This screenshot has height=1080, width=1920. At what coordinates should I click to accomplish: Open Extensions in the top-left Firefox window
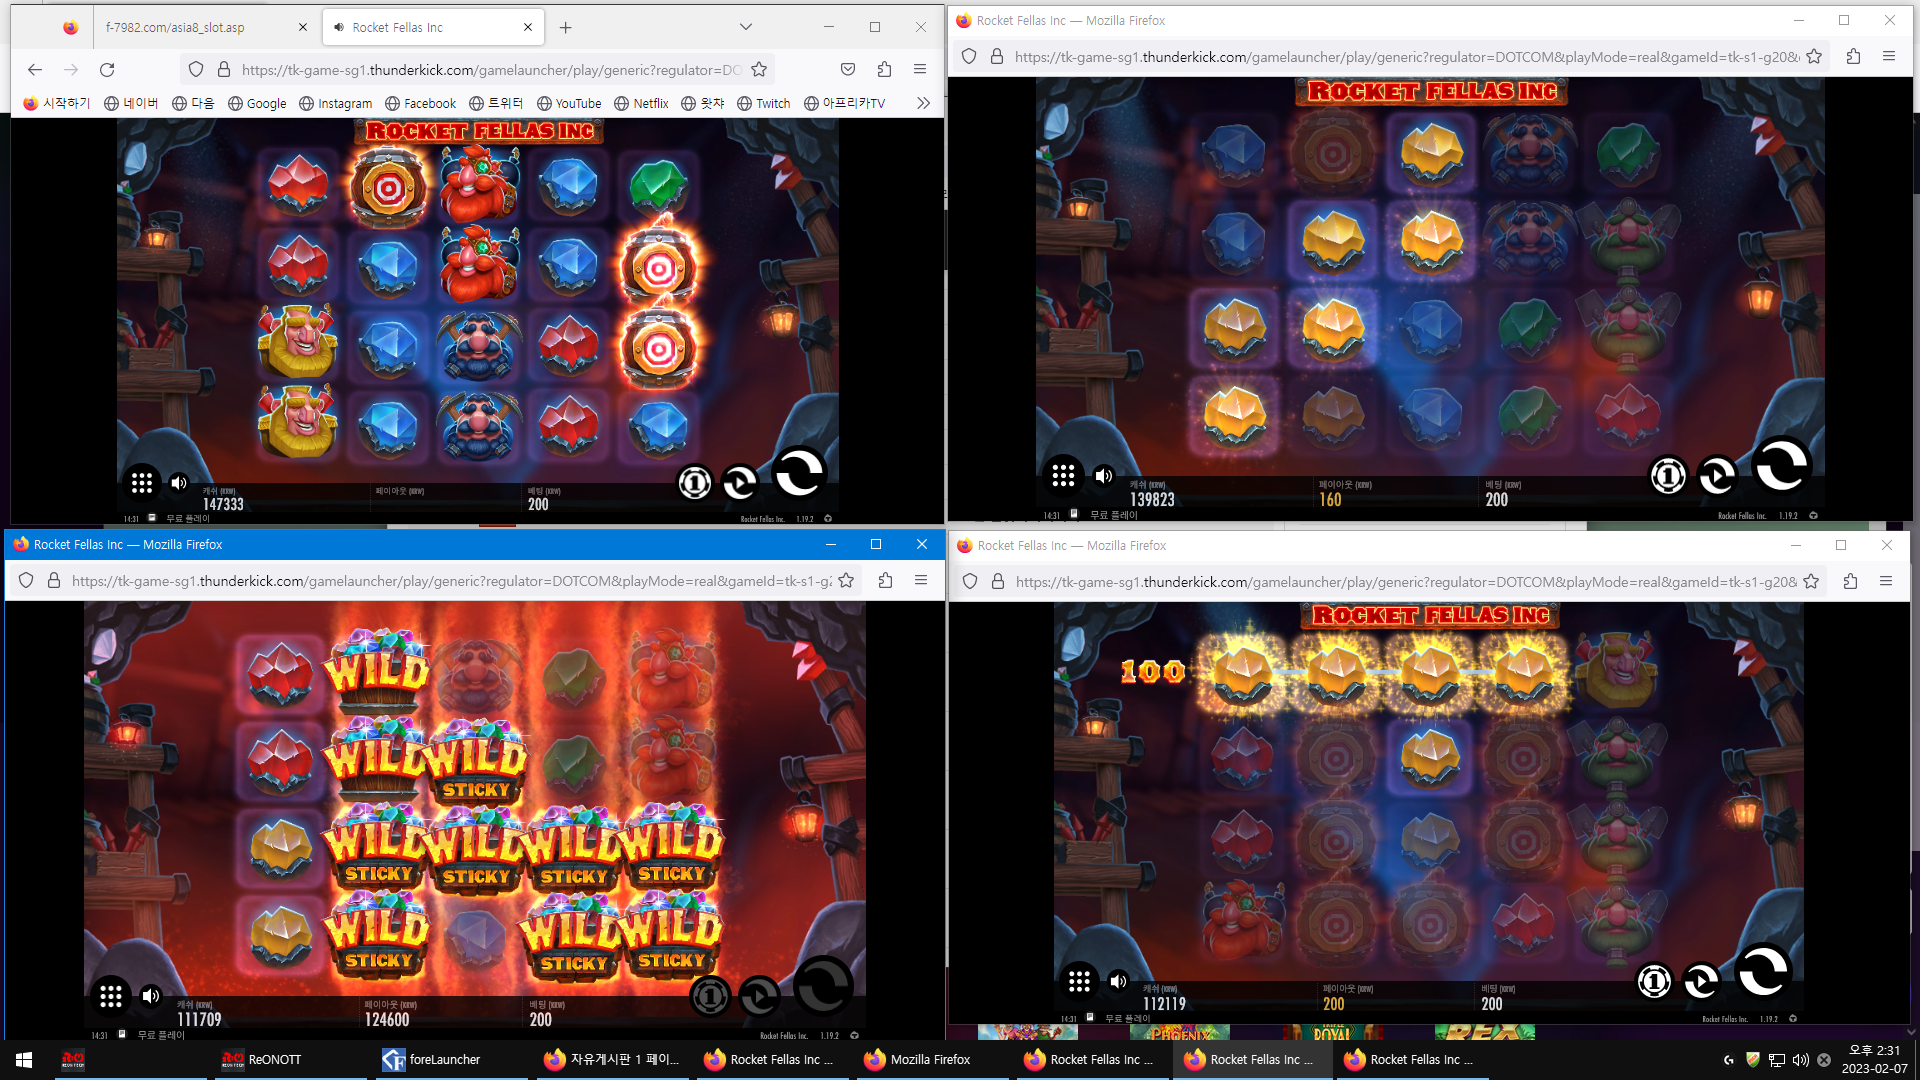884,69
